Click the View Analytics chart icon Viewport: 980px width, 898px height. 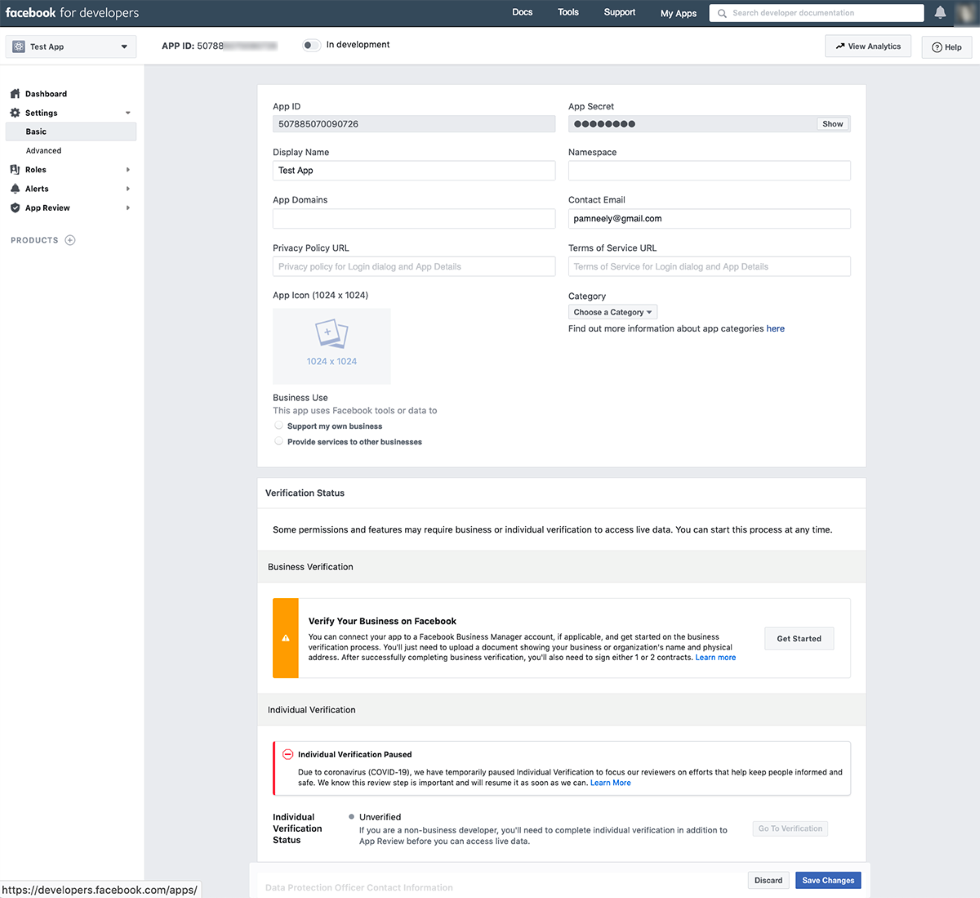click(840, 46)
